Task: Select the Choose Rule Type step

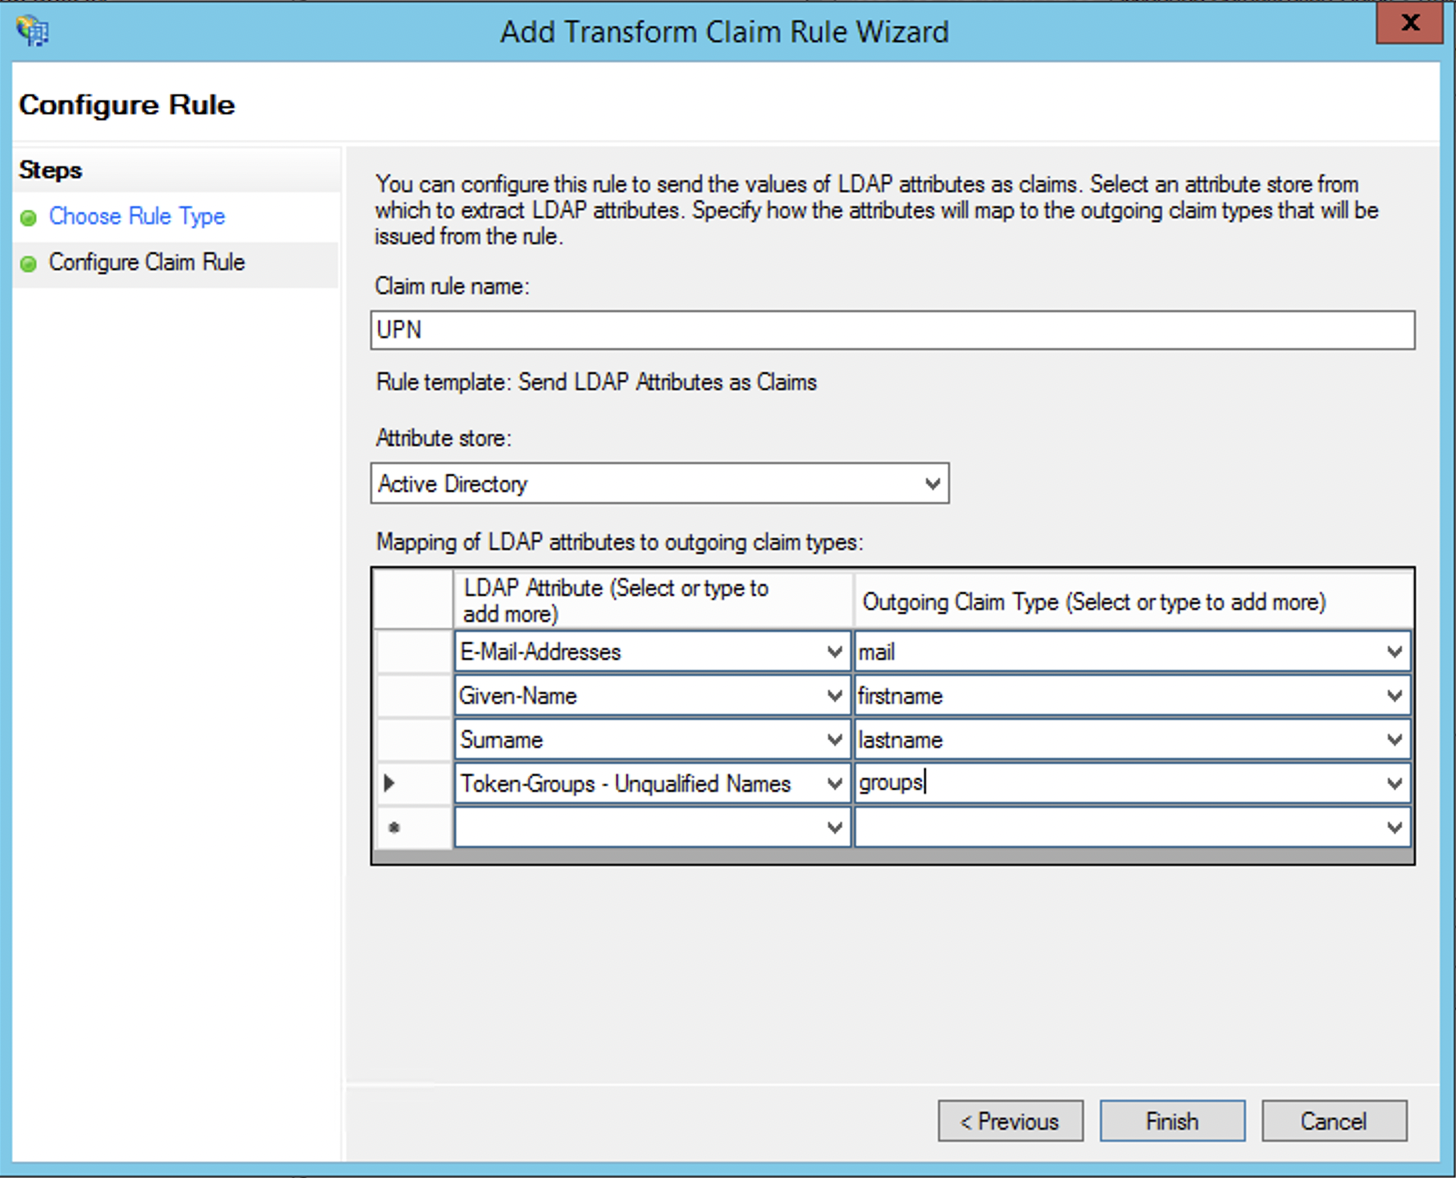Action: pos(137,217)
